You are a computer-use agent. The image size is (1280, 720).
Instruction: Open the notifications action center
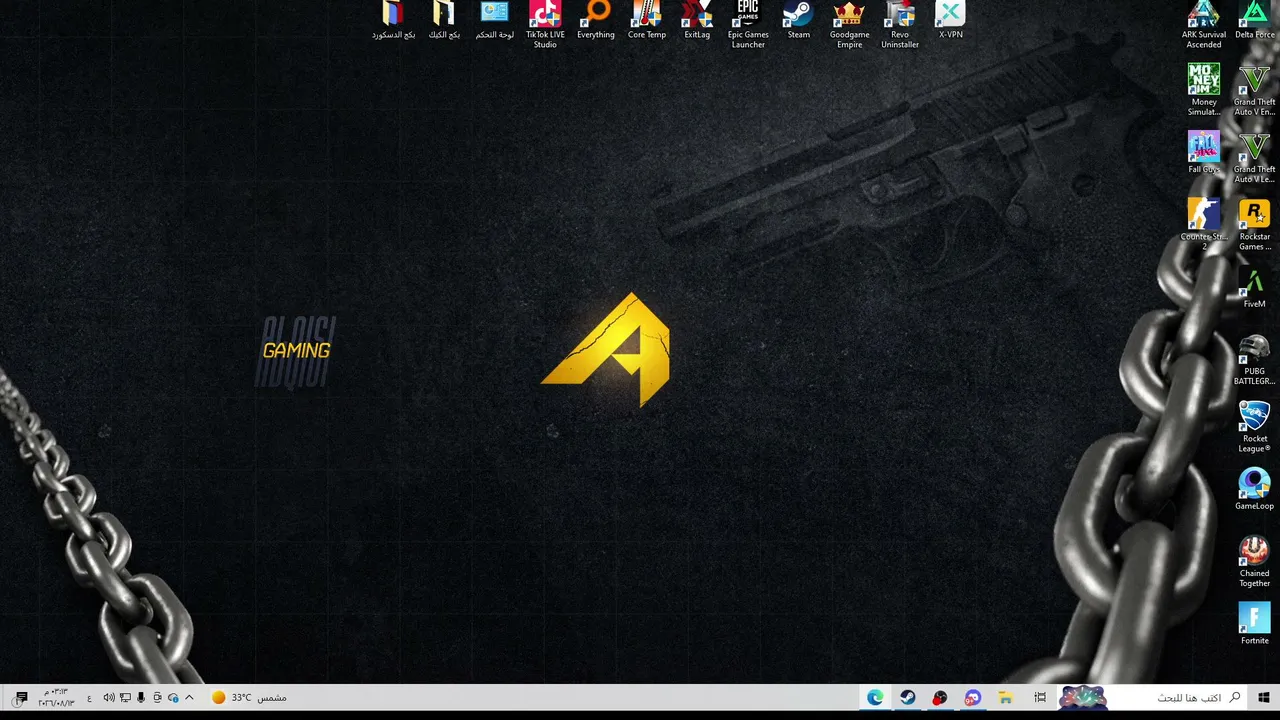click(x=20, y=697)
